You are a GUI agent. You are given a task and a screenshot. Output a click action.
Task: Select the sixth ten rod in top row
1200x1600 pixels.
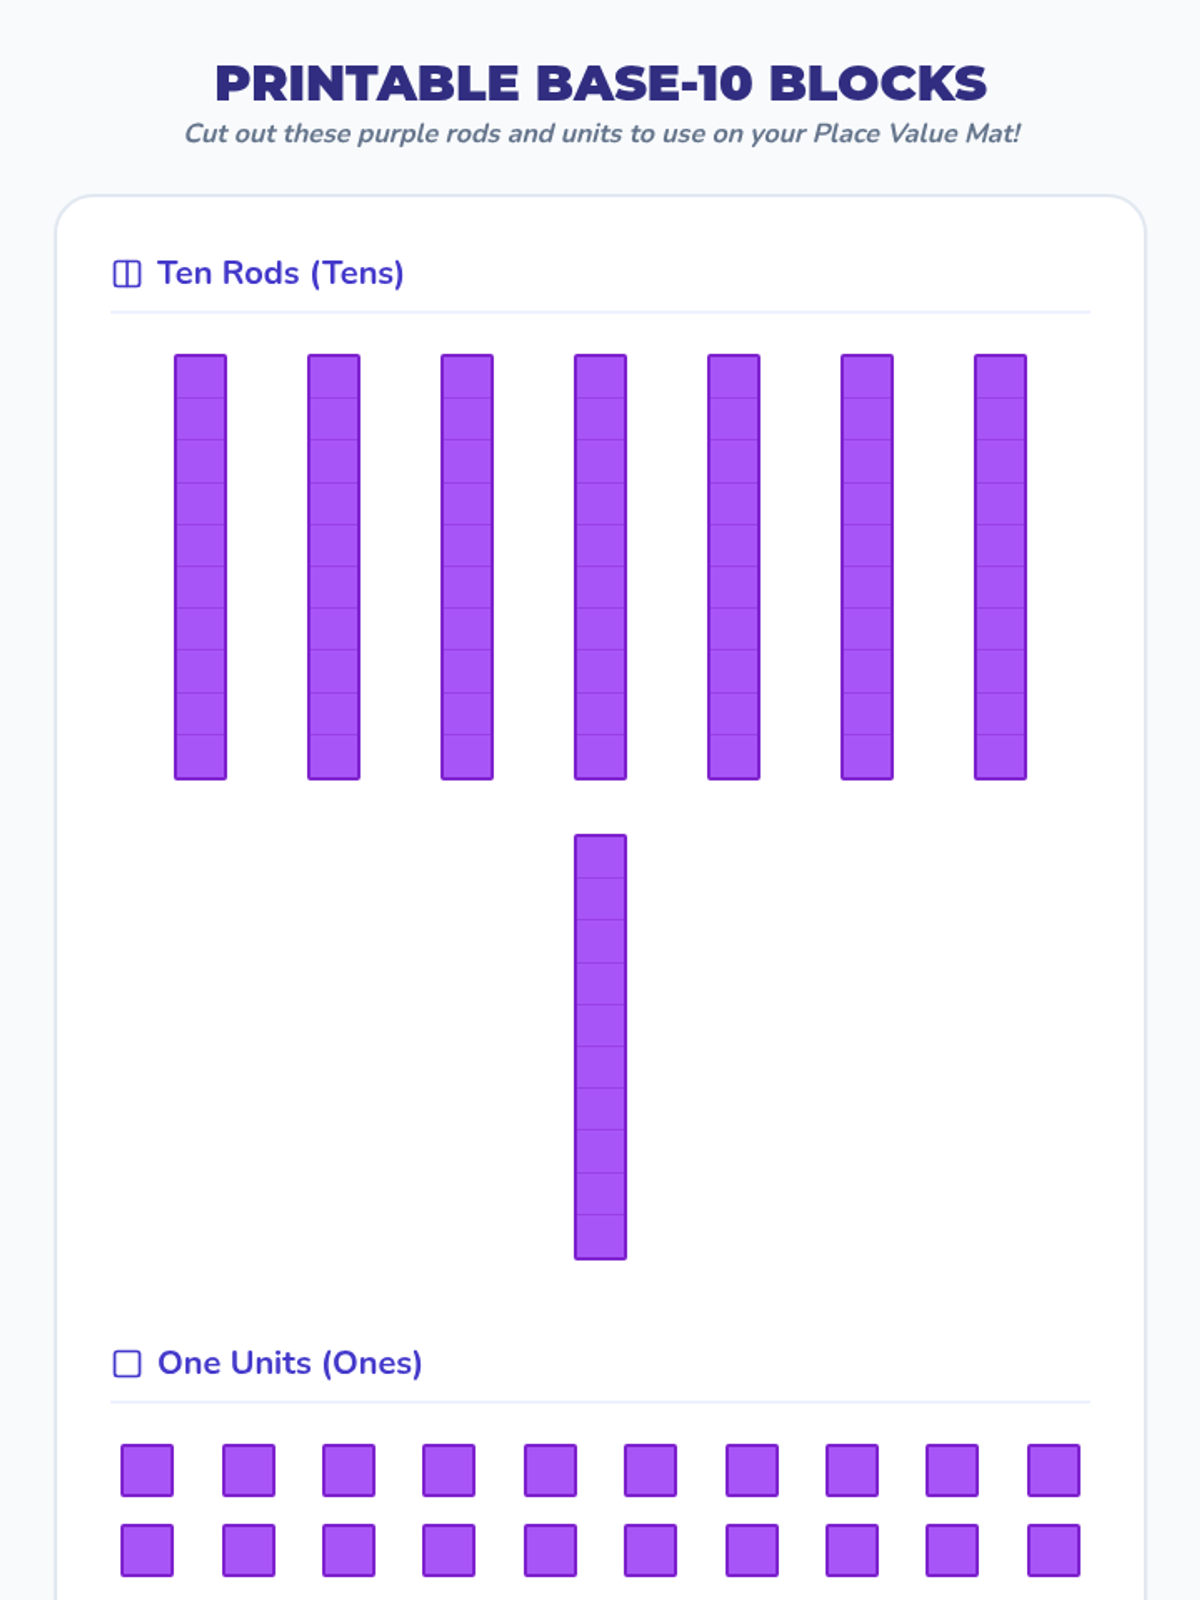(x=867, y=567)
